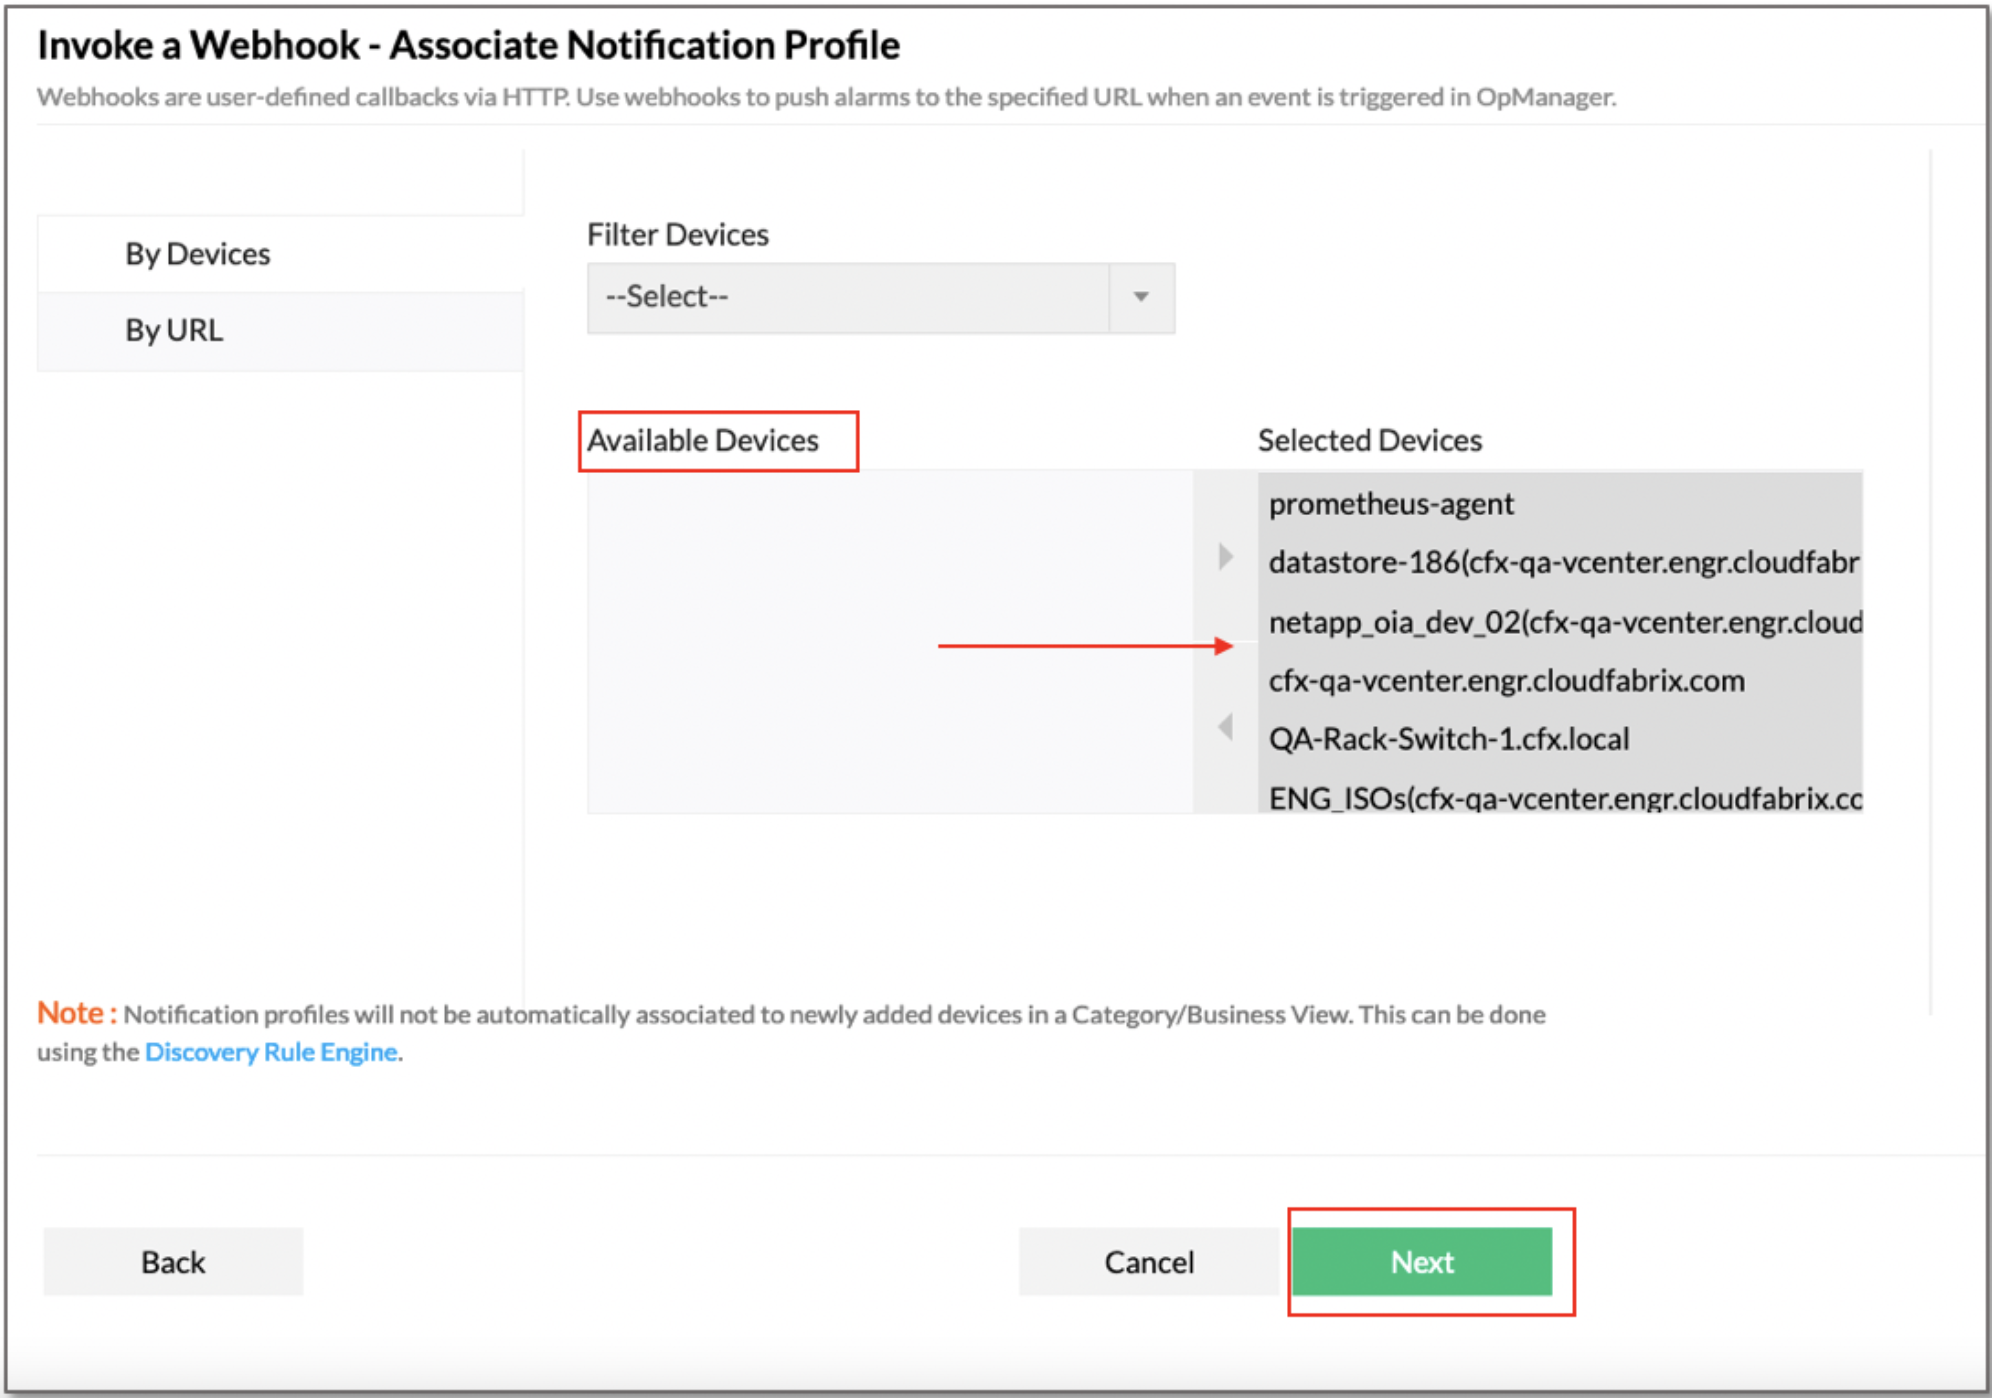Click the Next button
This screenshot has height=1398, width=1992.
[x=1422, y=1261]
